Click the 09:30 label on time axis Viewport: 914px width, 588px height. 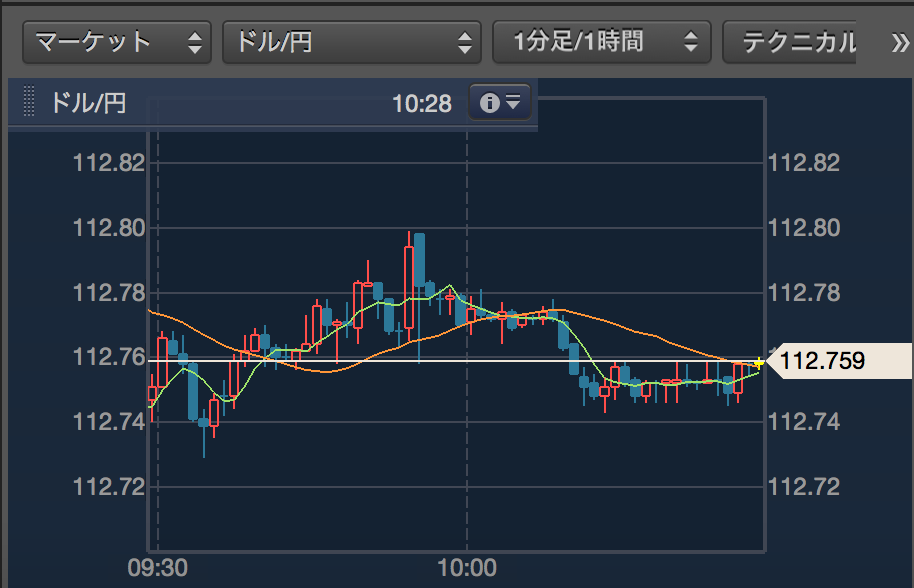[157, 568]
